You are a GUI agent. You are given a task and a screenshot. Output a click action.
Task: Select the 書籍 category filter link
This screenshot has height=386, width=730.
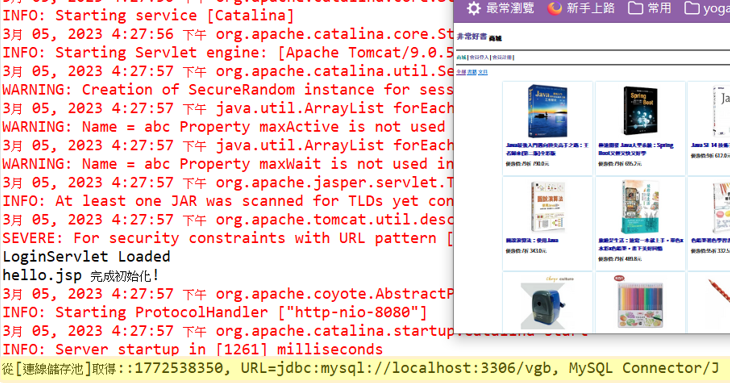(x=472, y=72)
